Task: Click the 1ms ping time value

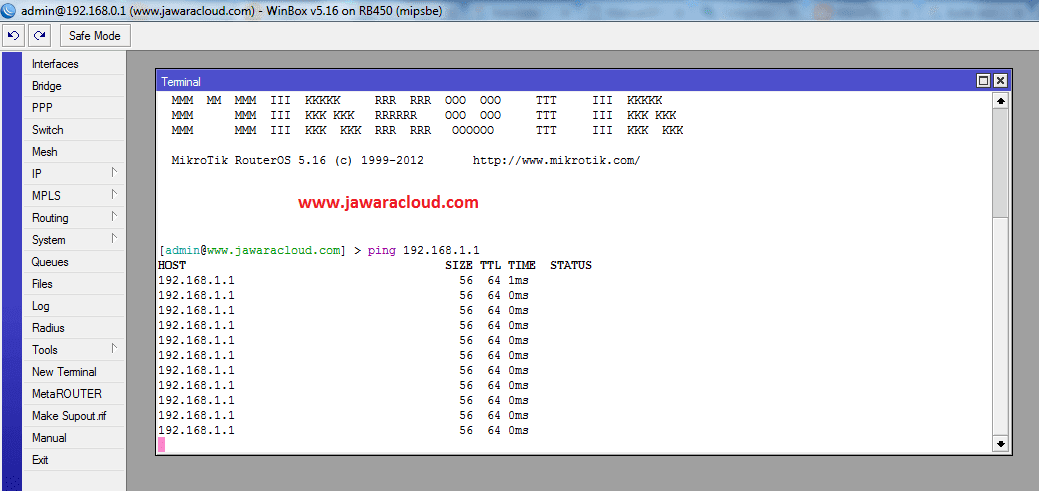Action: (518, 280)
